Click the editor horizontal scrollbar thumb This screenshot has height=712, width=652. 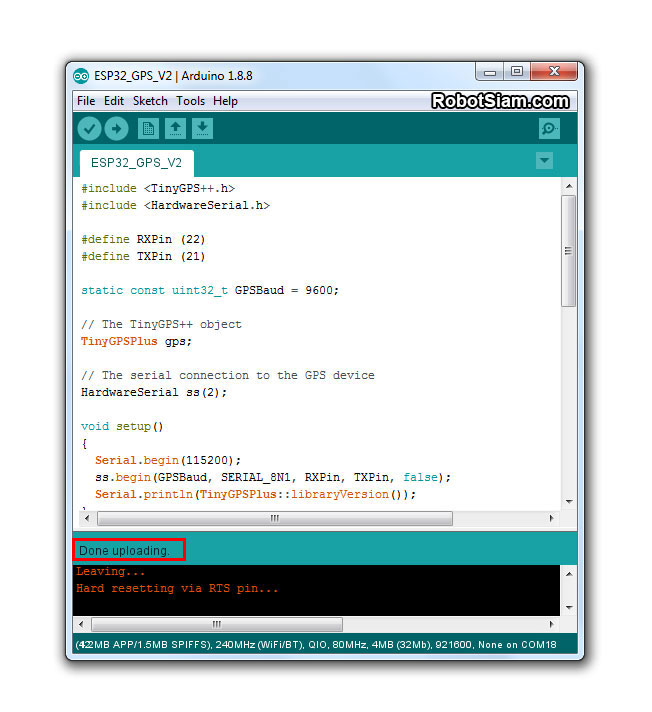pos(275,518)
